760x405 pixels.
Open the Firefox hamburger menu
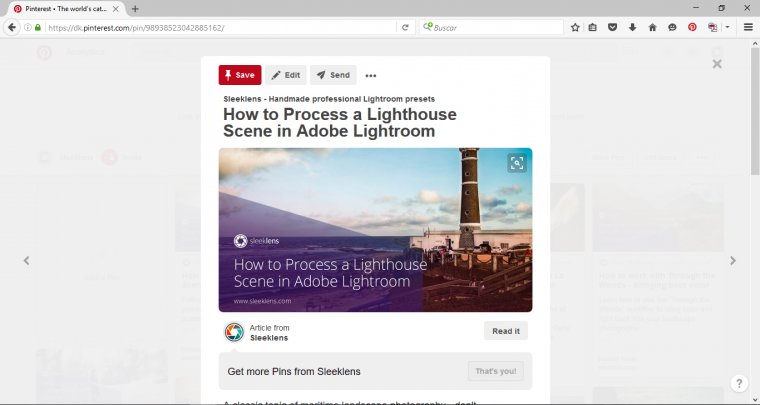pyautogui.click(x=748, y=28)
